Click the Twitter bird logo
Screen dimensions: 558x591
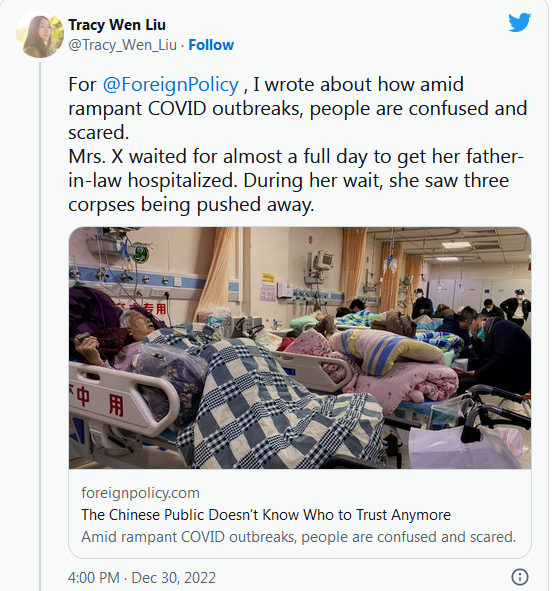click(x=520, y=22)
